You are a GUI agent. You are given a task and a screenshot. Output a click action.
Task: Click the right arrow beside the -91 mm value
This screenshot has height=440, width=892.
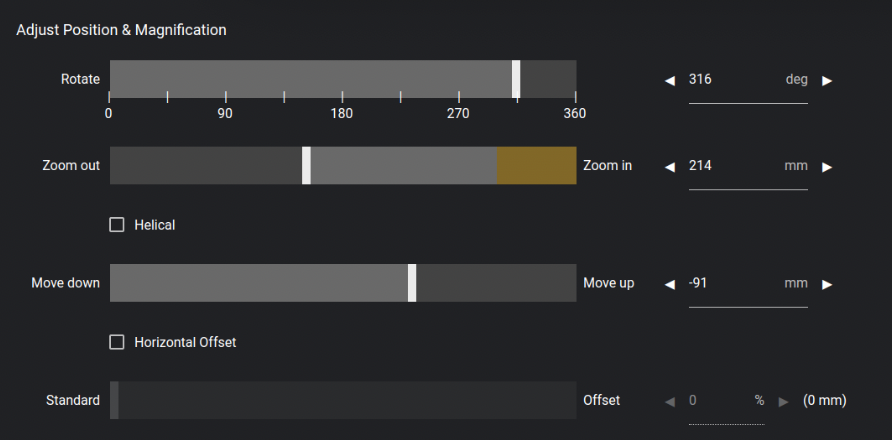click(827, 284)
